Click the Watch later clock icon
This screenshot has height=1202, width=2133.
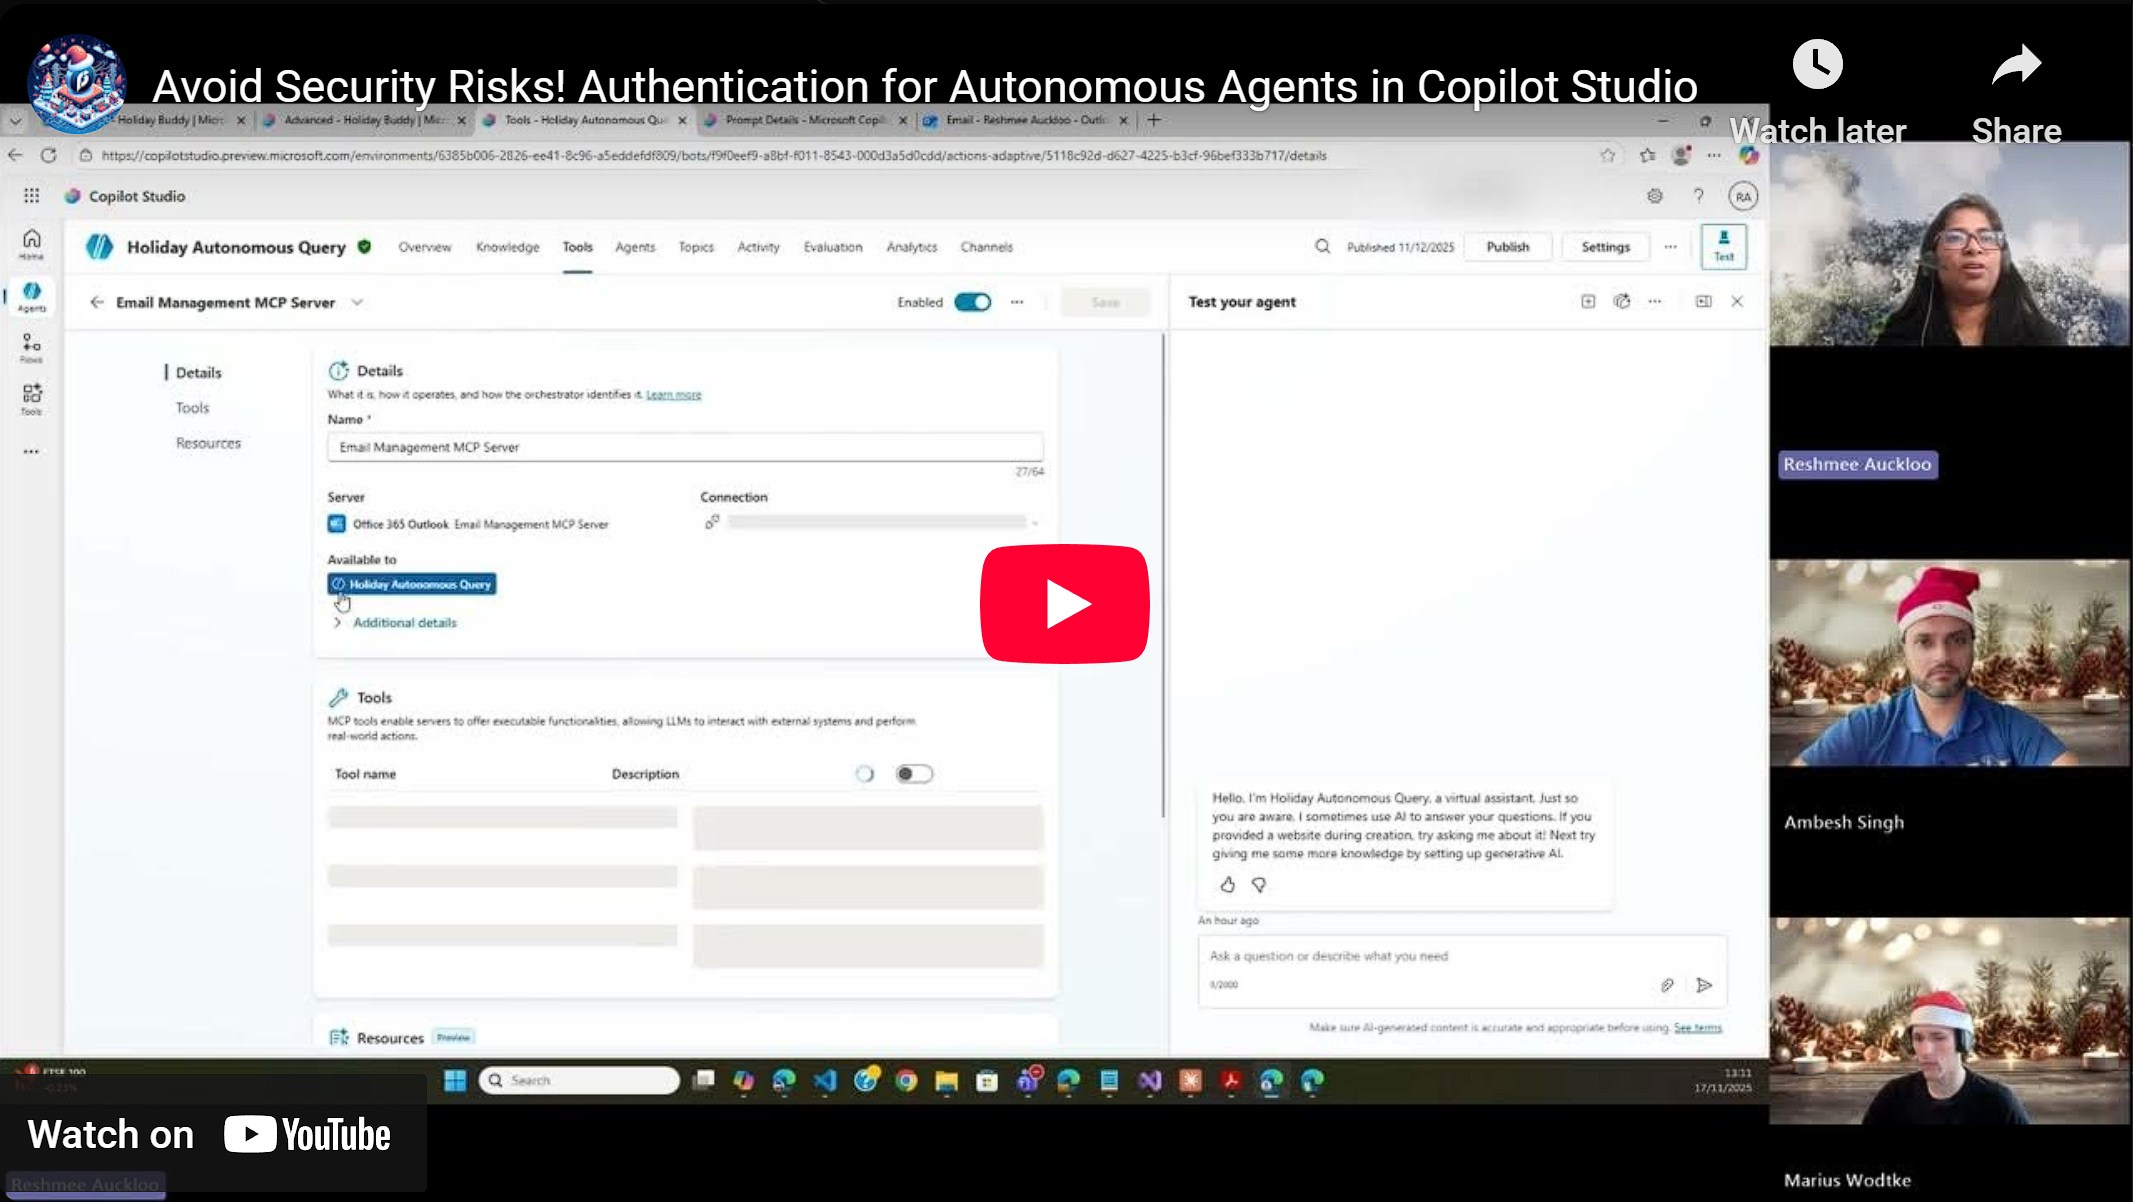pyautogui.click(x=1817, y=66)
